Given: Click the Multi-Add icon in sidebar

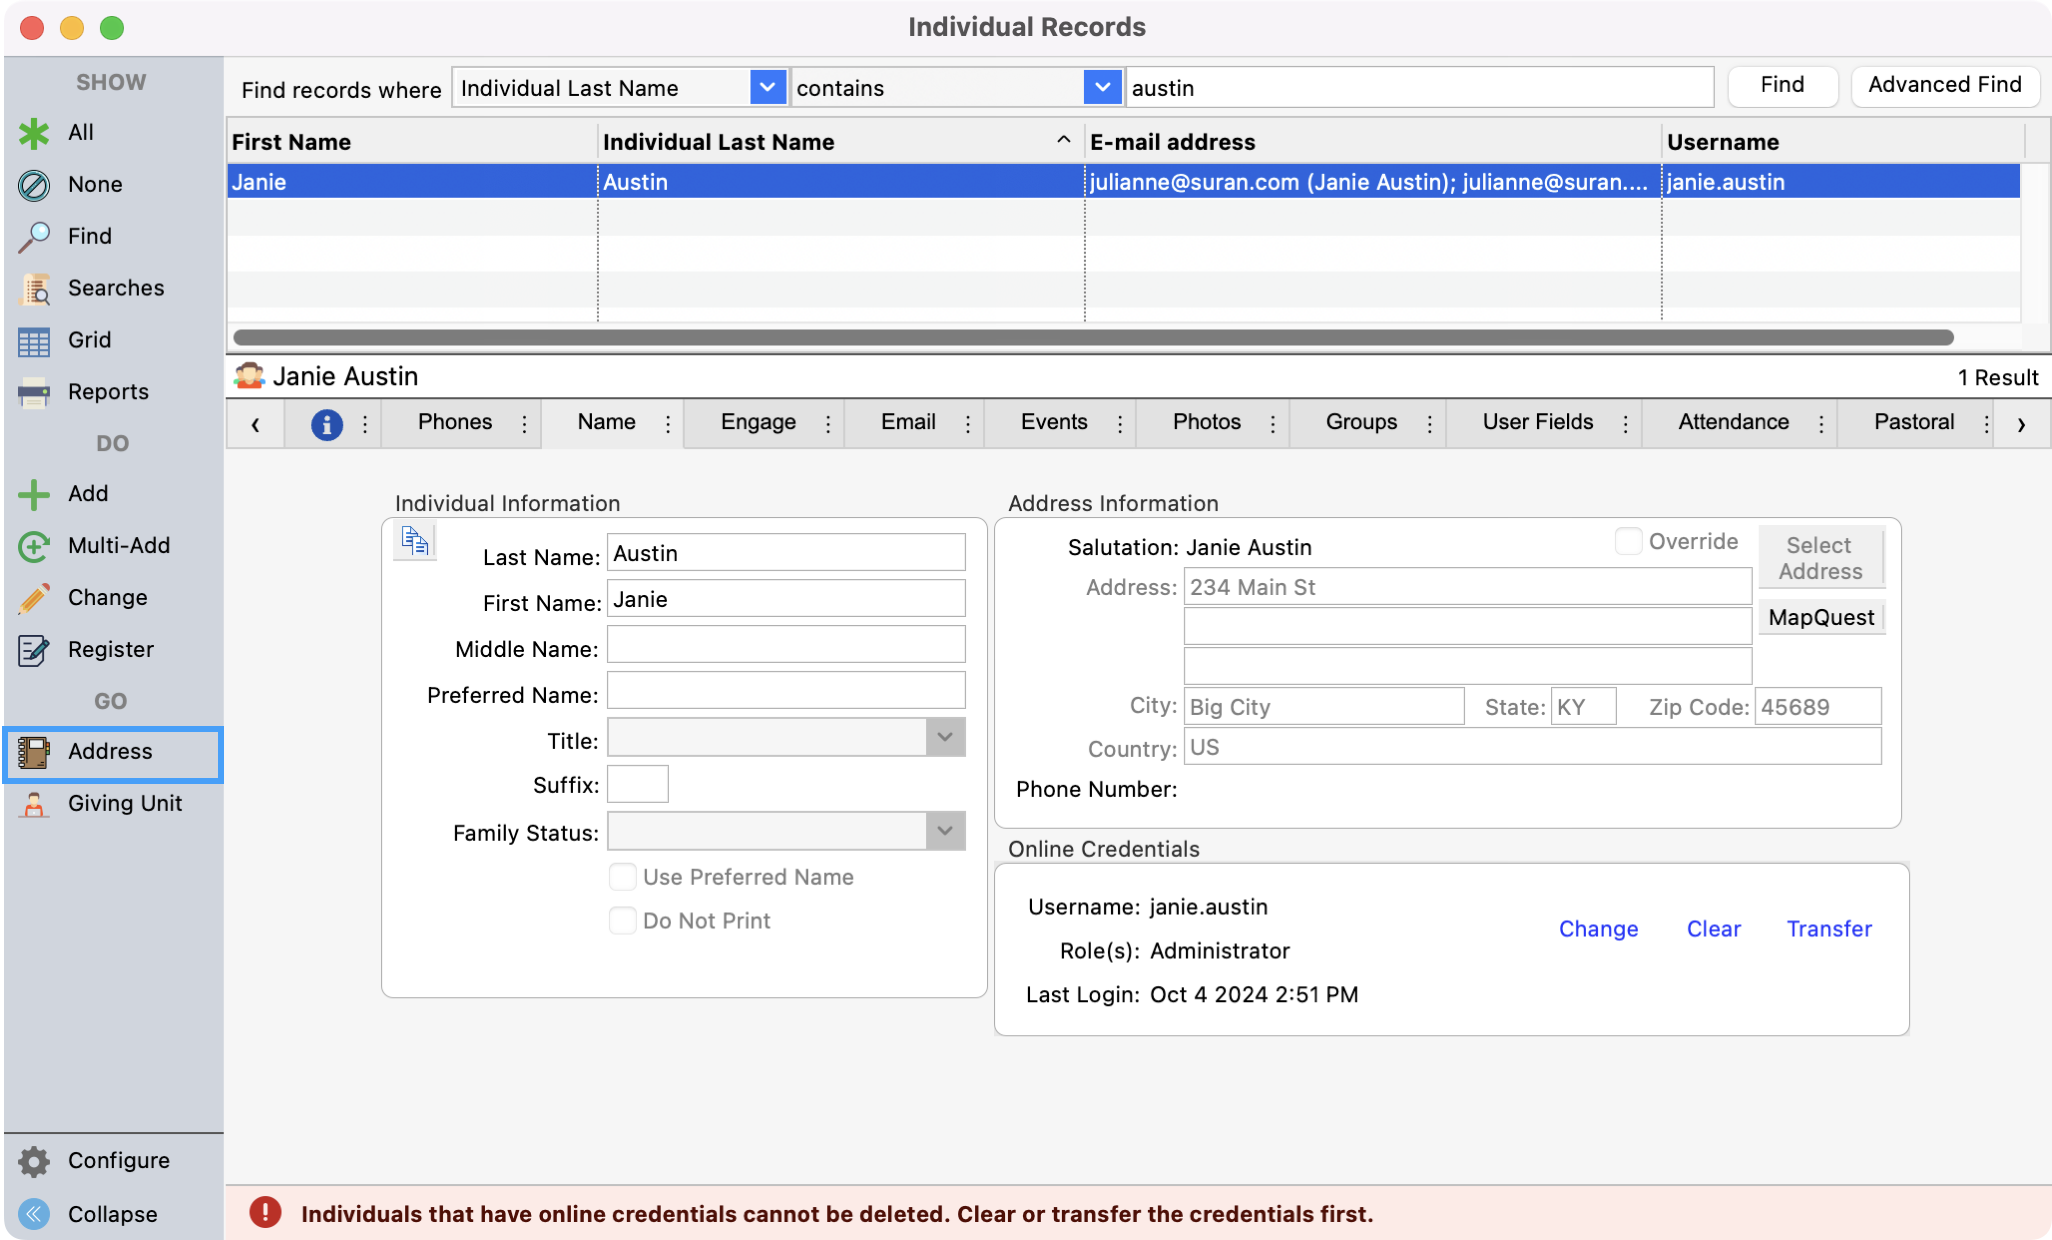Looking at the screenshot, I should [x=34, y=546].
